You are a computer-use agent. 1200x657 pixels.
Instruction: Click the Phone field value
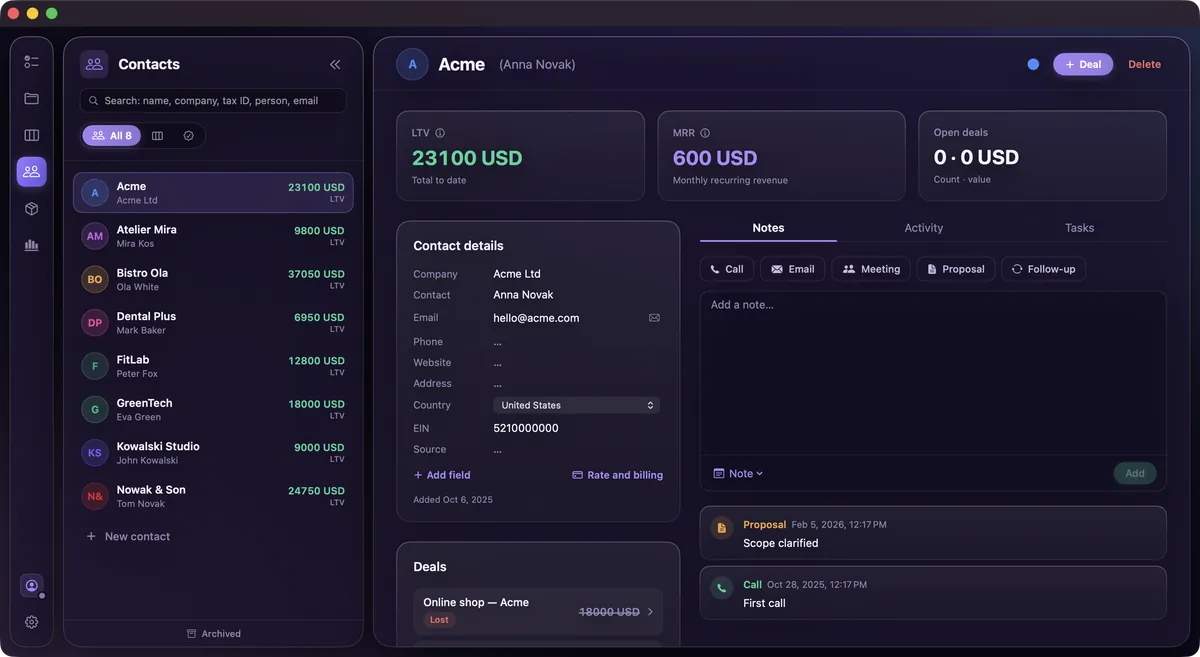point(497,342)
